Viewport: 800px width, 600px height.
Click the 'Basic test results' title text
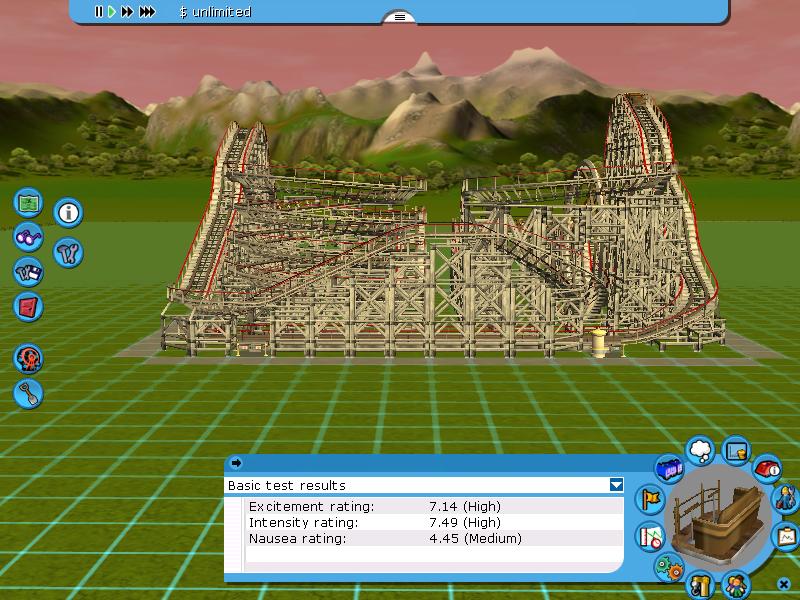287,486
